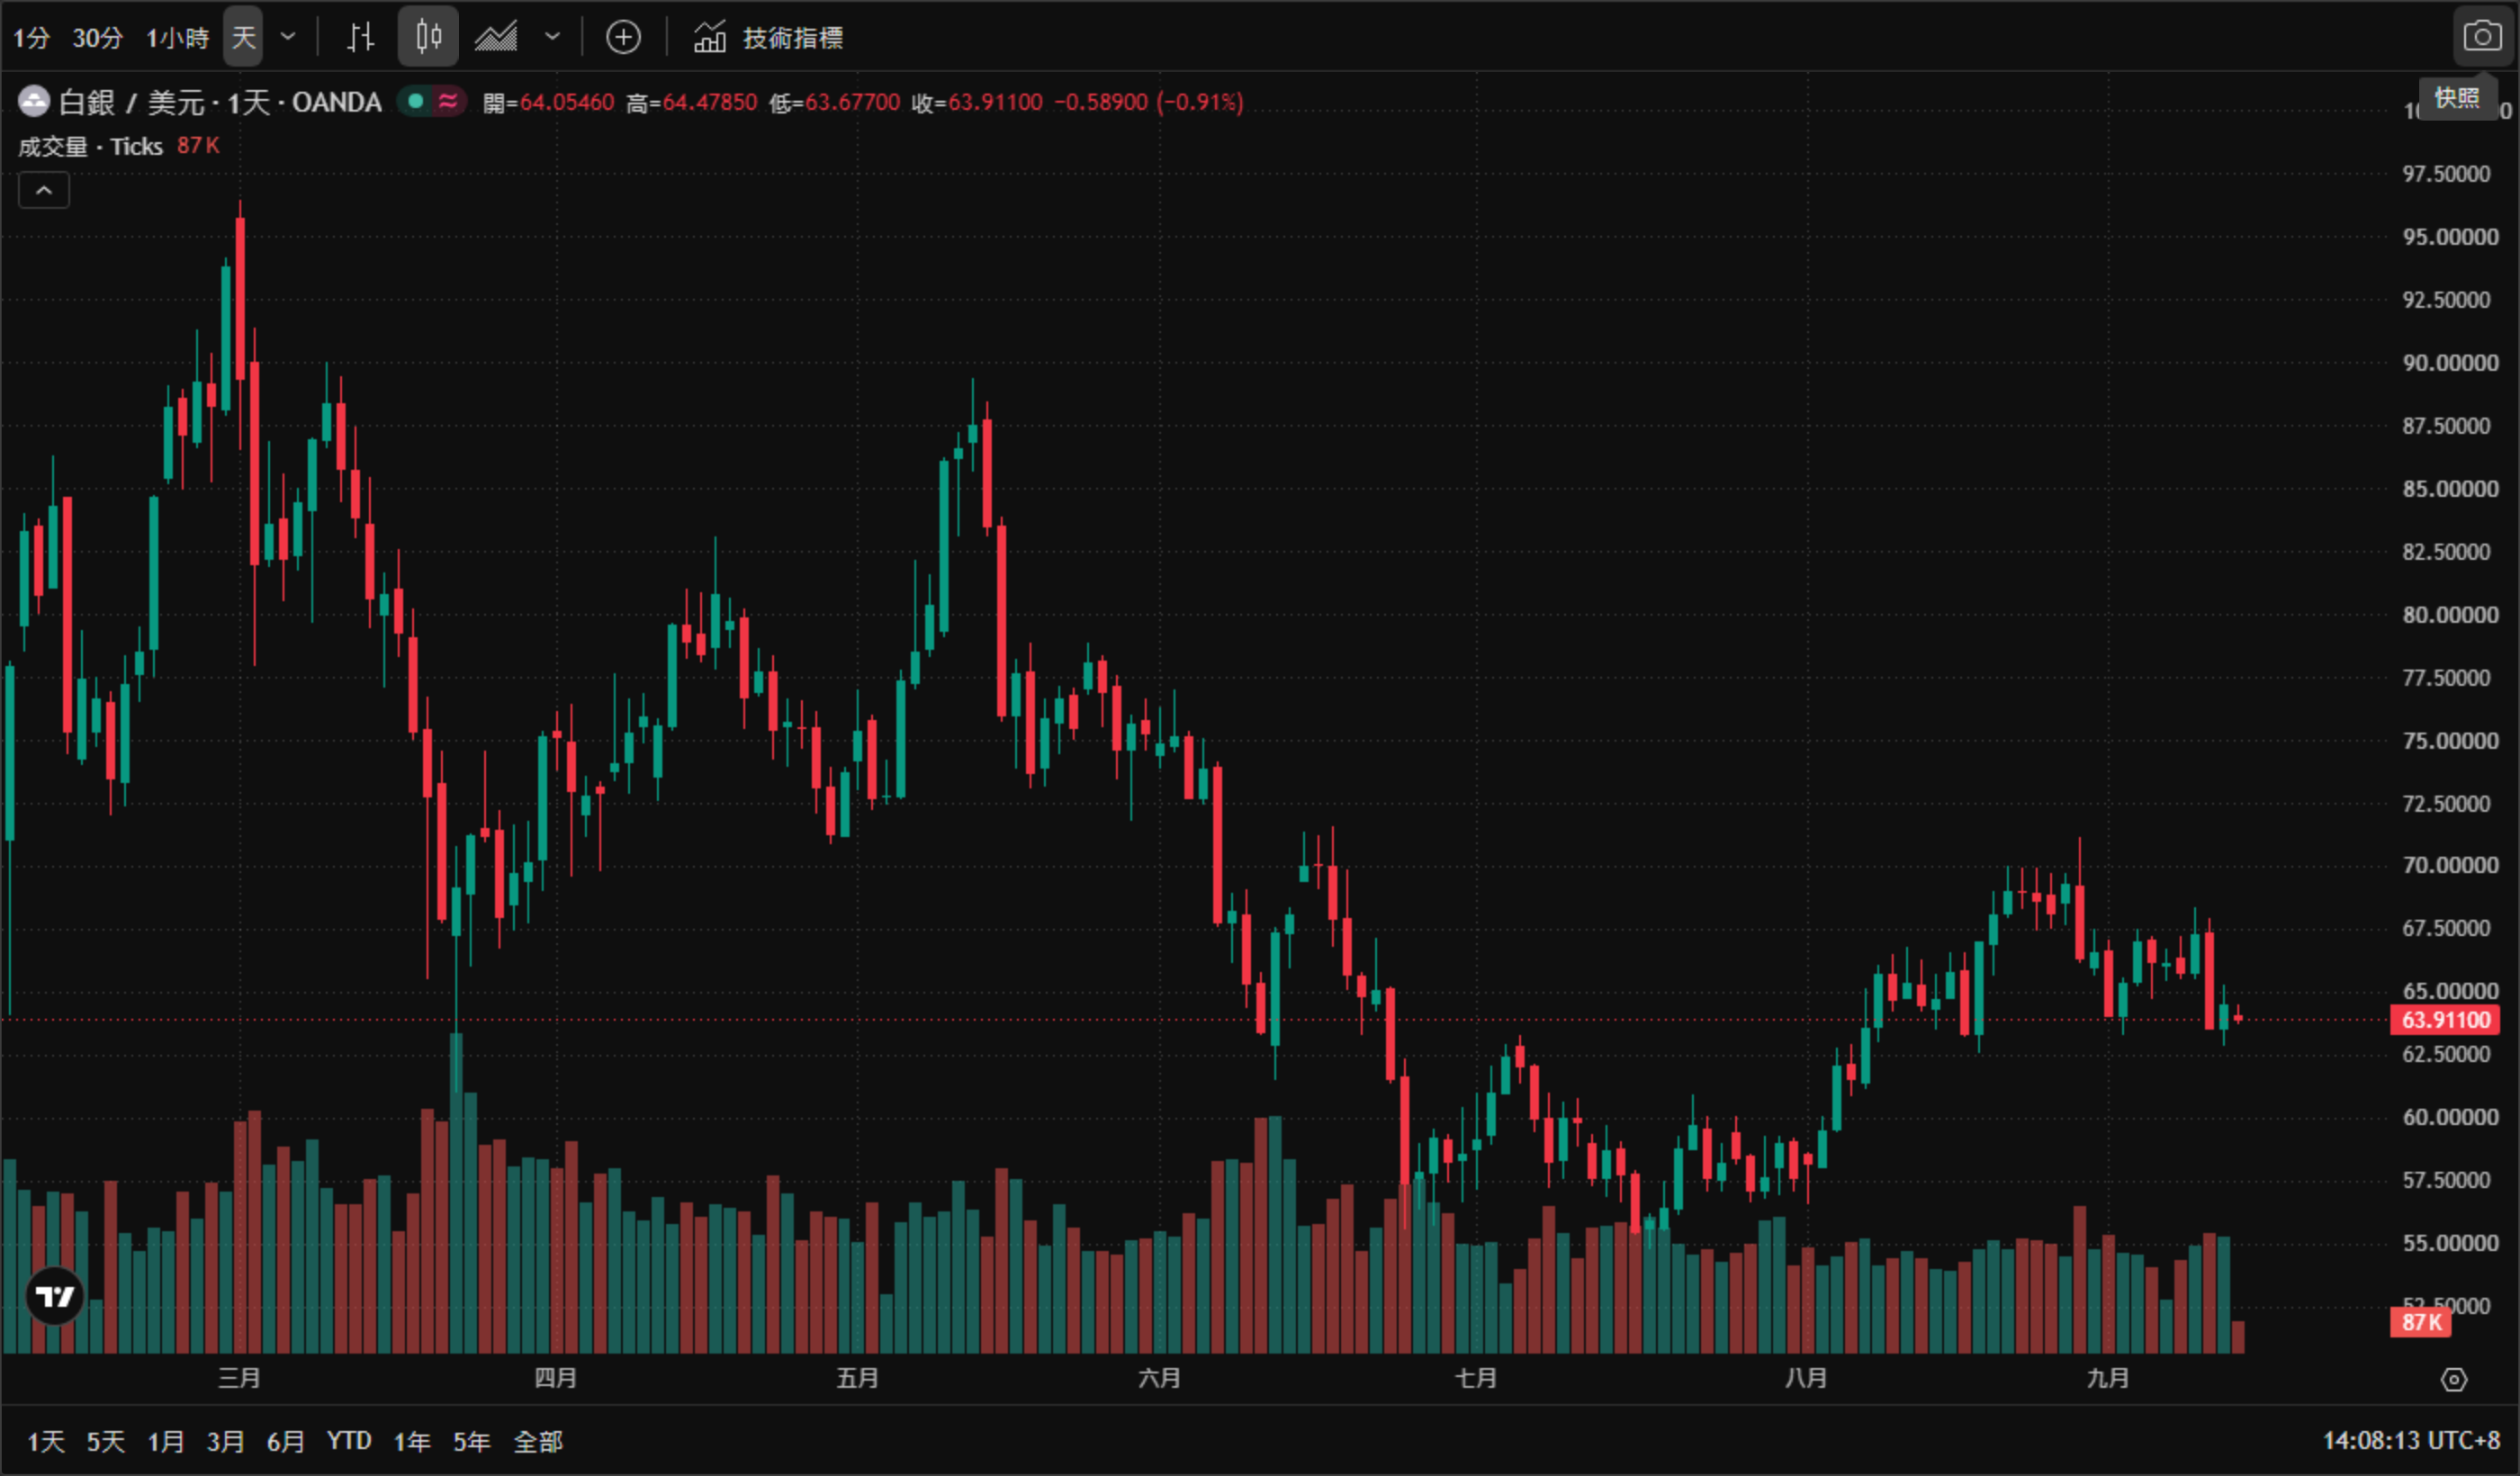Click the 六月 time axis label
2520x1476 pixels.
point(1159,1378)
